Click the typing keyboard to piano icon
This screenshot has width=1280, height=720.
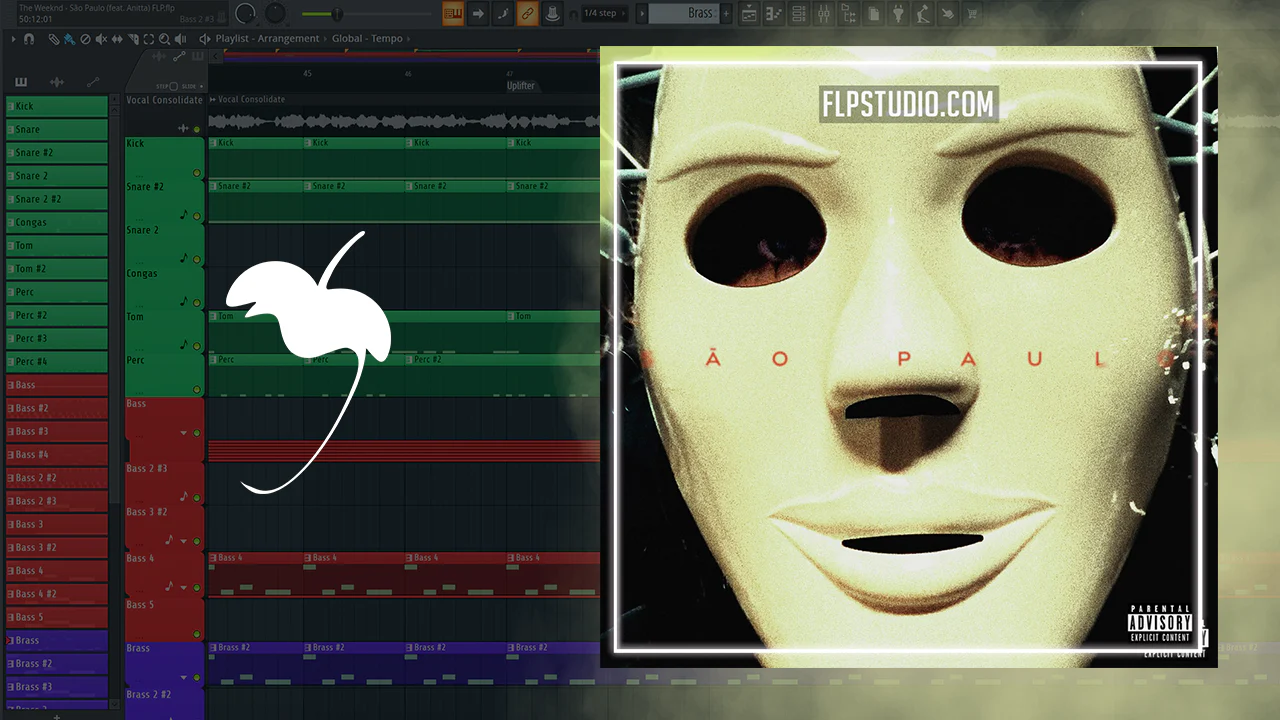[453, 13]
